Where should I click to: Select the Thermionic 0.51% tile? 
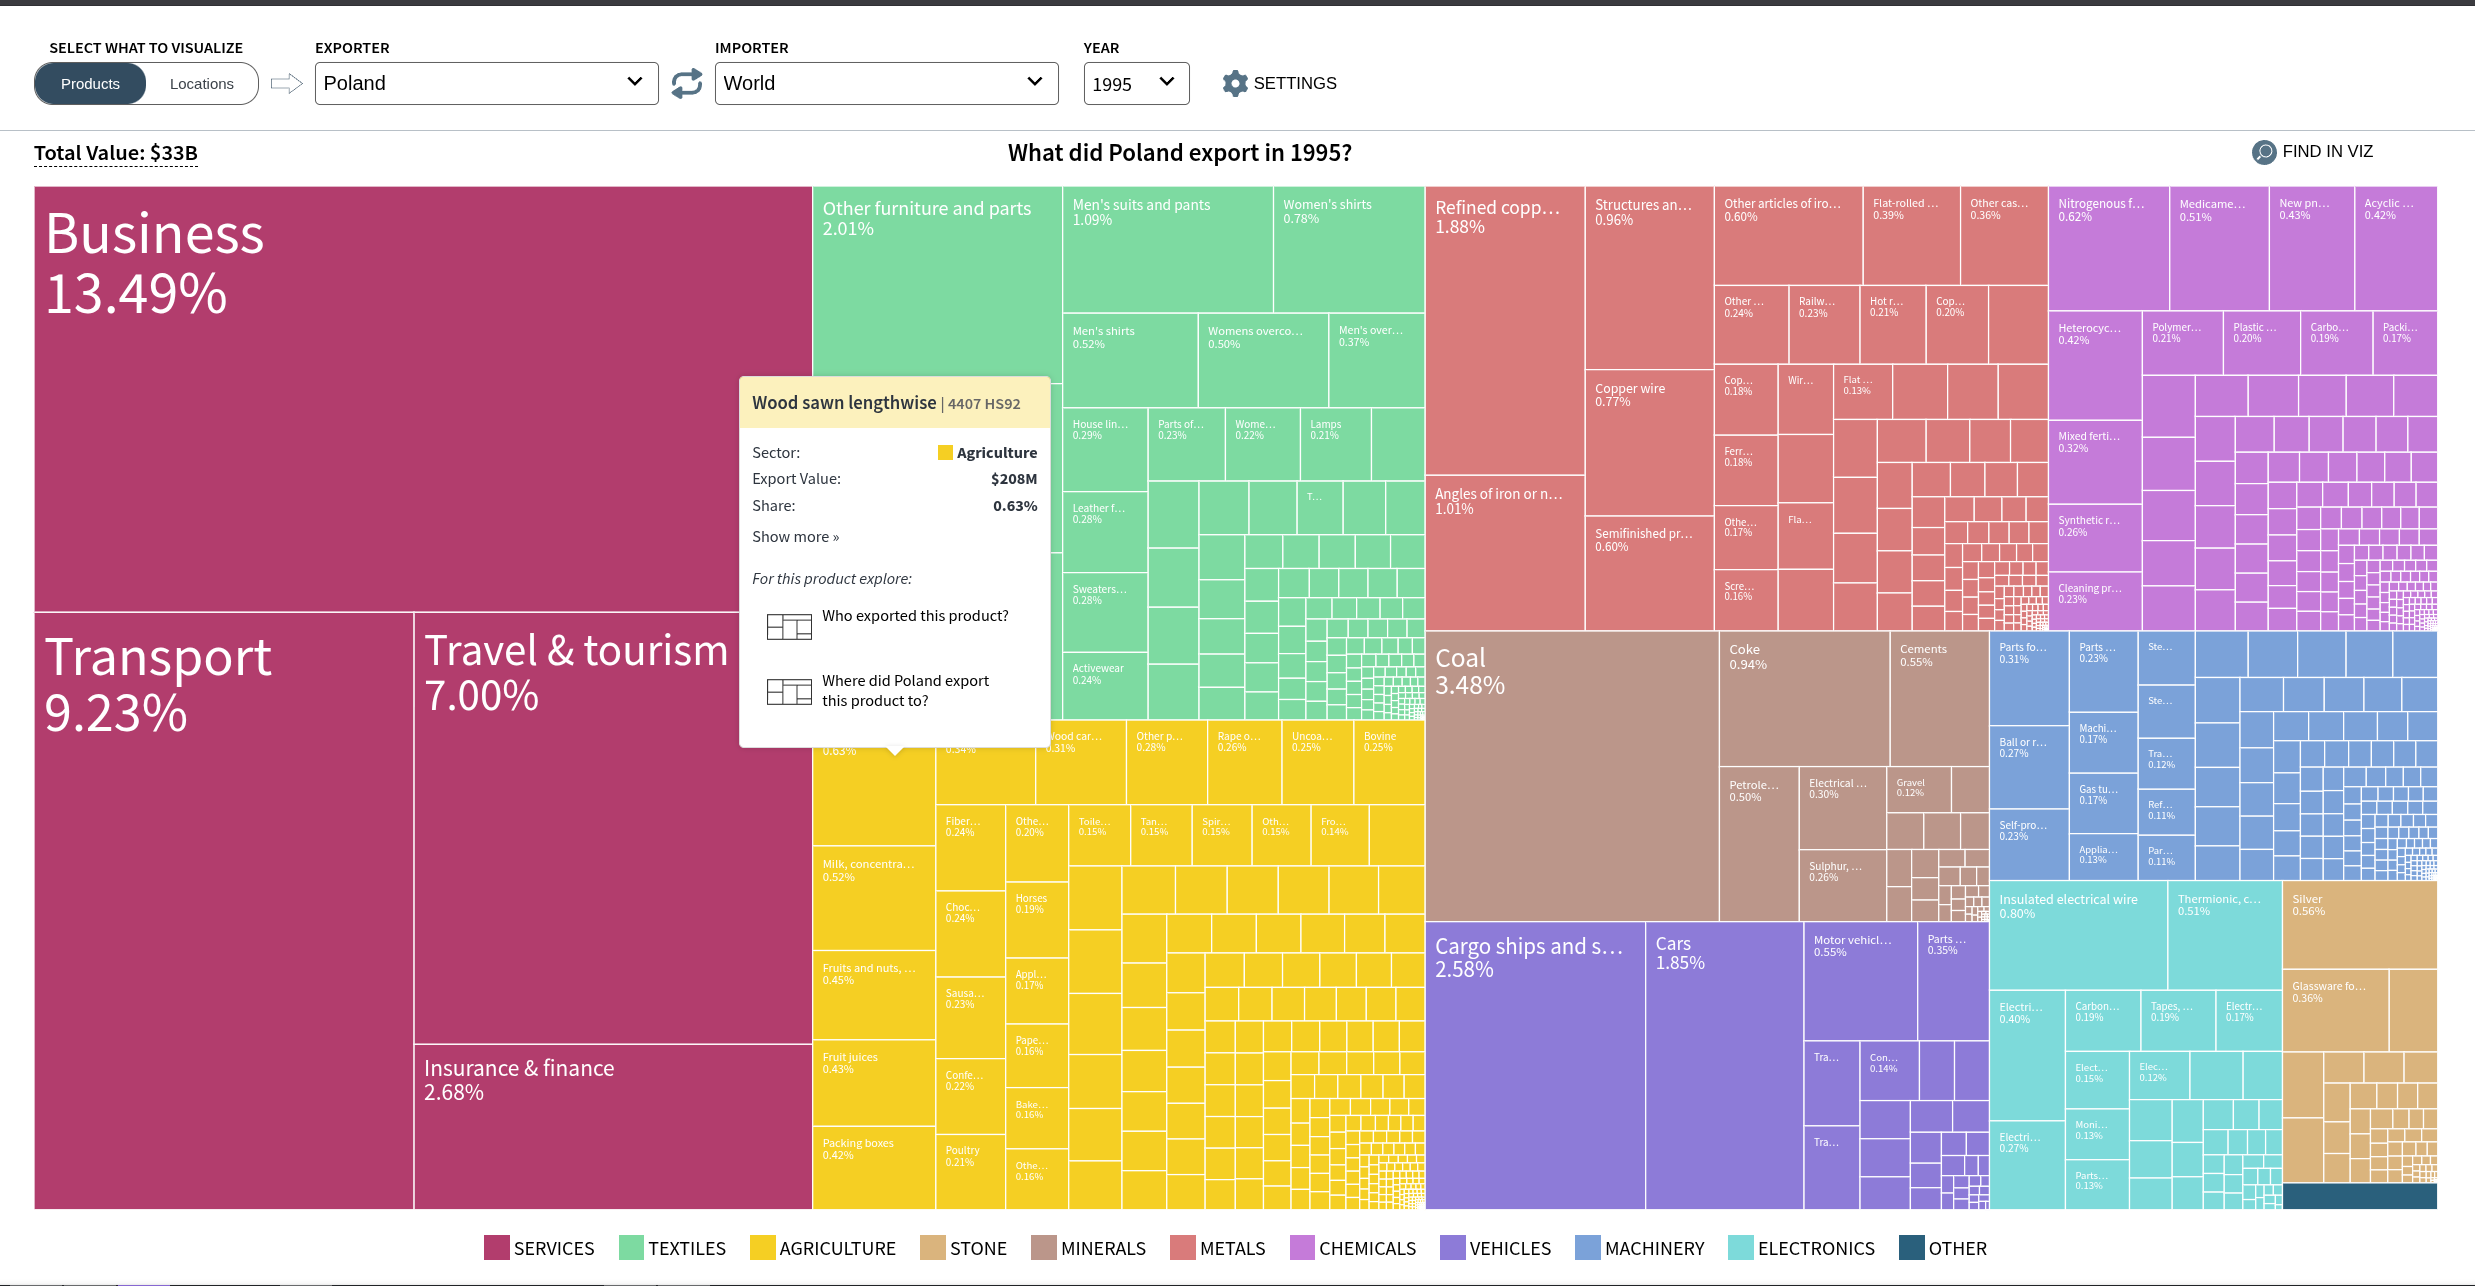click(2225, 935)
